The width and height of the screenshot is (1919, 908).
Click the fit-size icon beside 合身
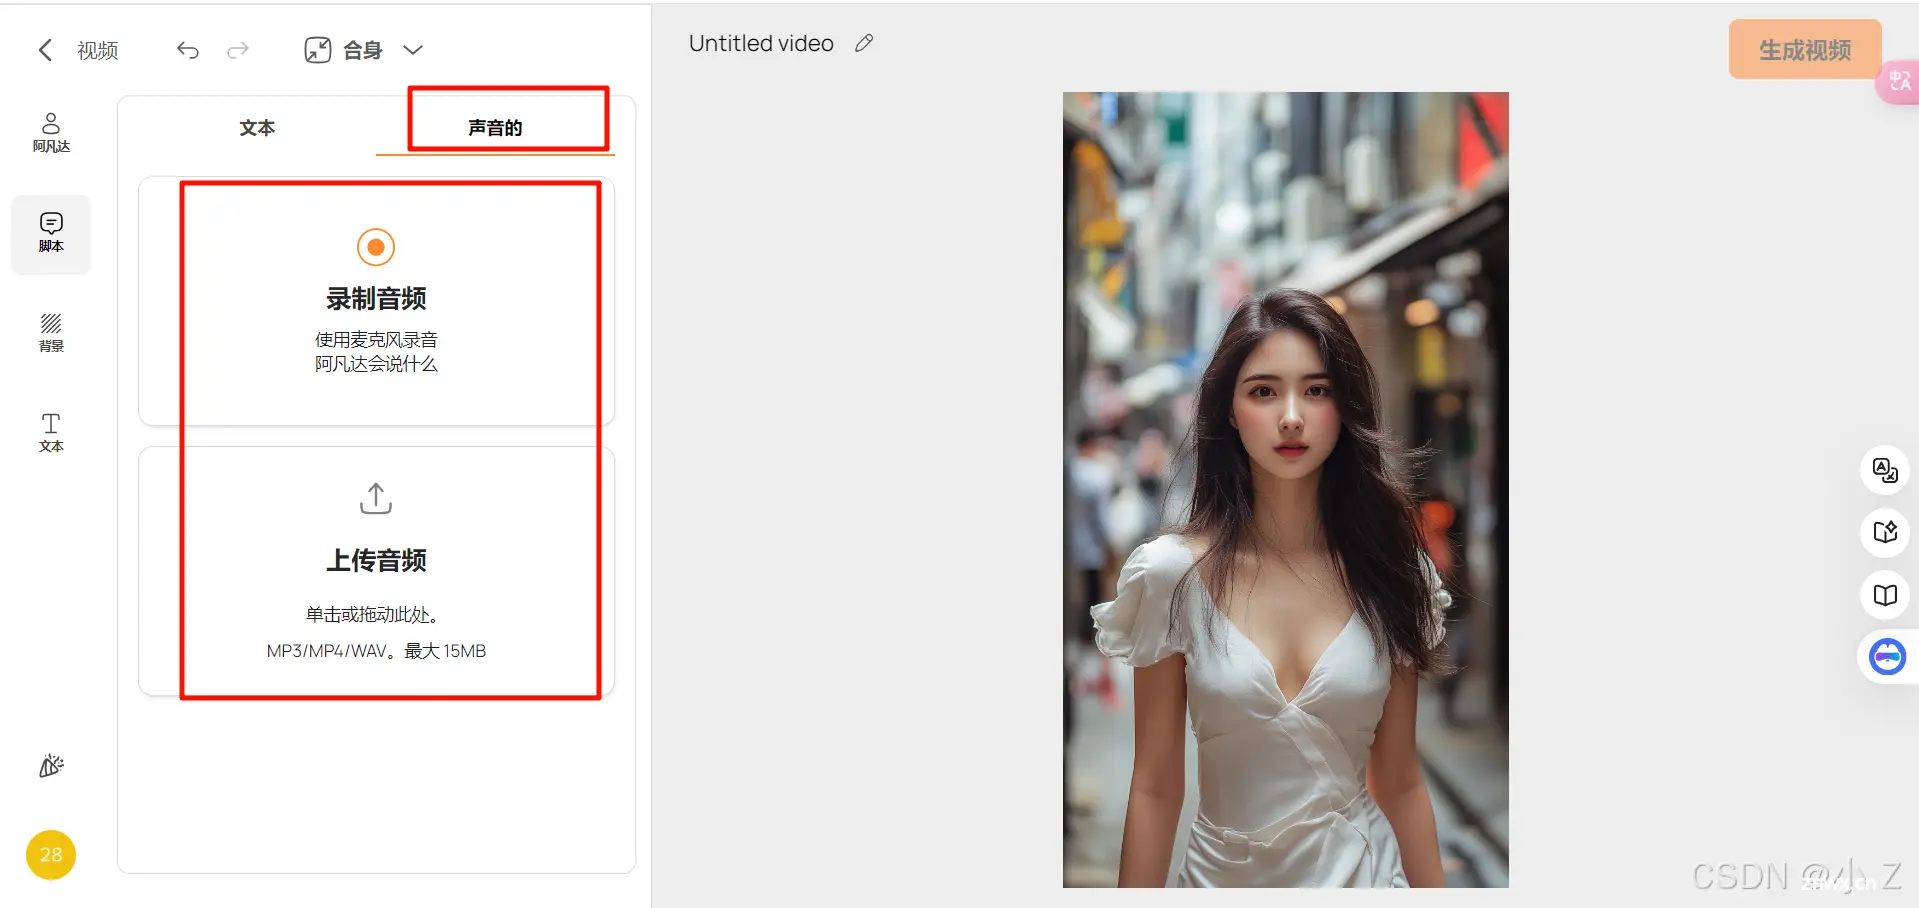point(318,50)
